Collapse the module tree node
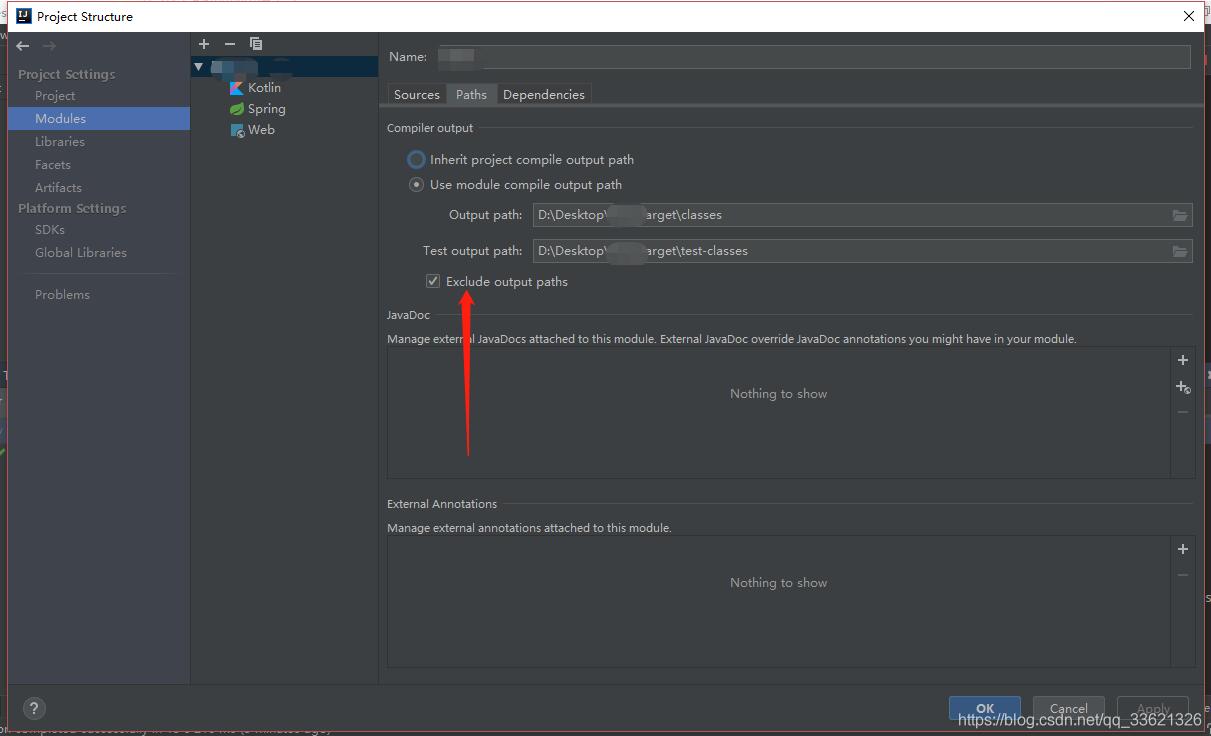The image size is (1211, 736). [199, 67]
